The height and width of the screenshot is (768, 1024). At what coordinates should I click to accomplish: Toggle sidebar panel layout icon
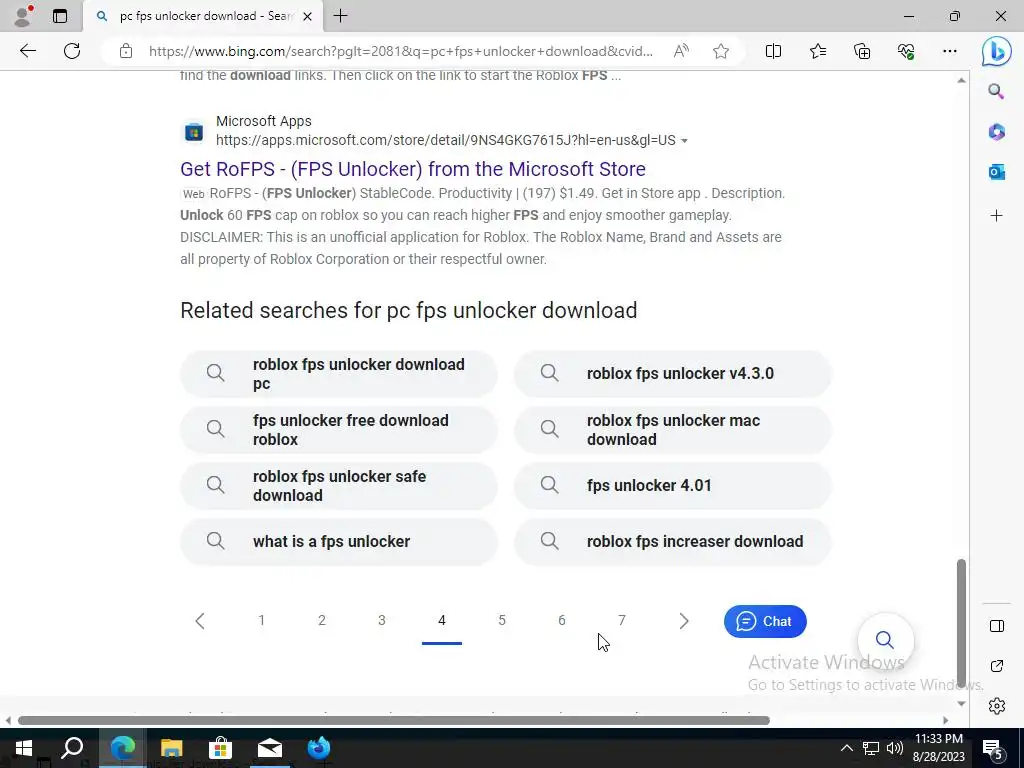997,626
